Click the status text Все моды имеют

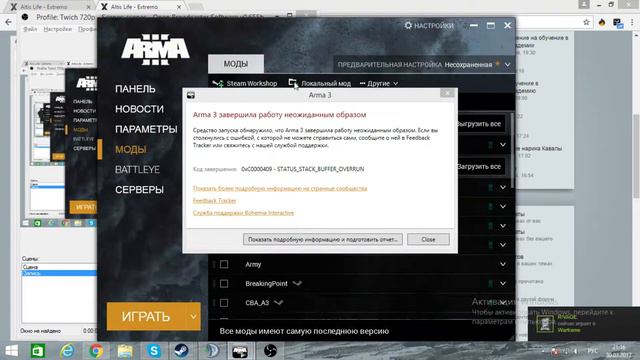(x=304, y=331)
